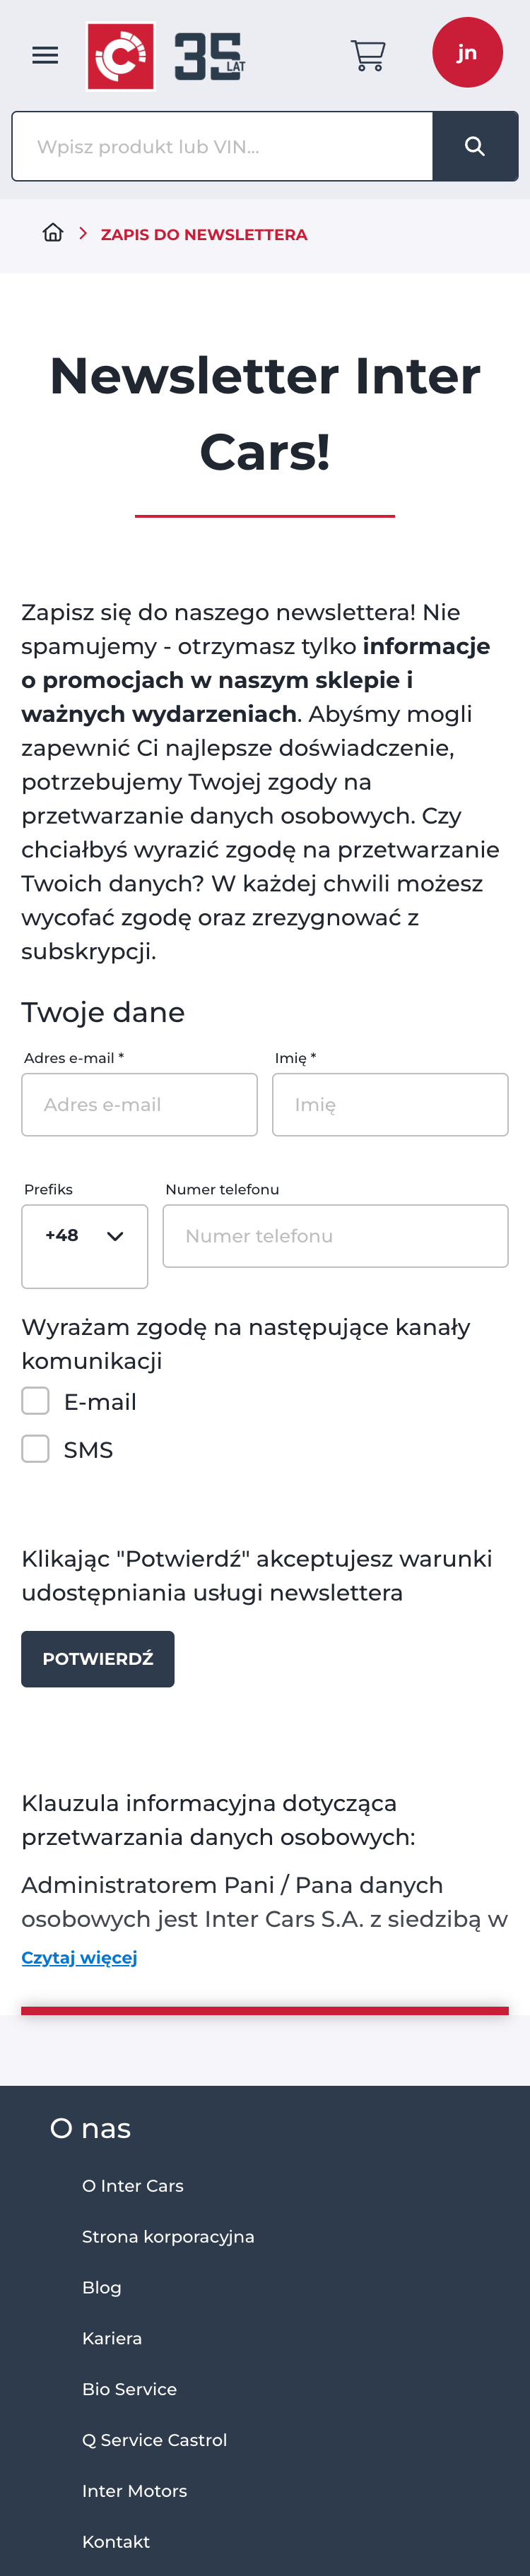530x2576 pixels.
Task: Open the Czytaj więcej link
Action: click(79, 1957)
